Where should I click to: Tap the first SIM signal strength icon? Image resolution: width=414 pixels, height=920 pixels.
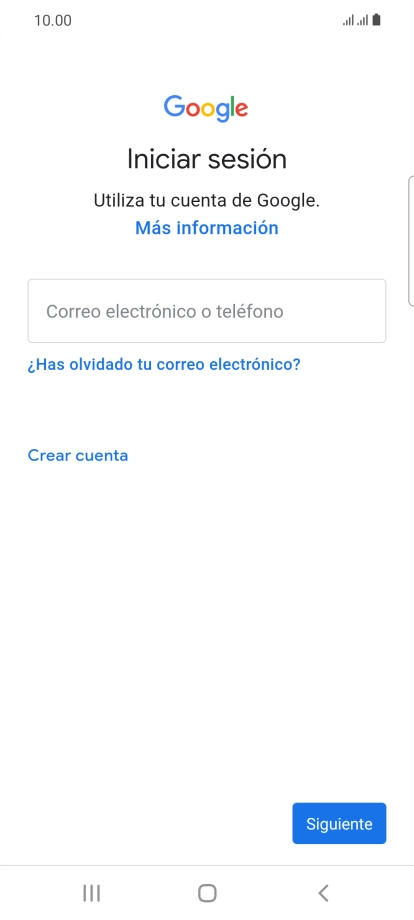pyautogui.click(x=348, y=21)
